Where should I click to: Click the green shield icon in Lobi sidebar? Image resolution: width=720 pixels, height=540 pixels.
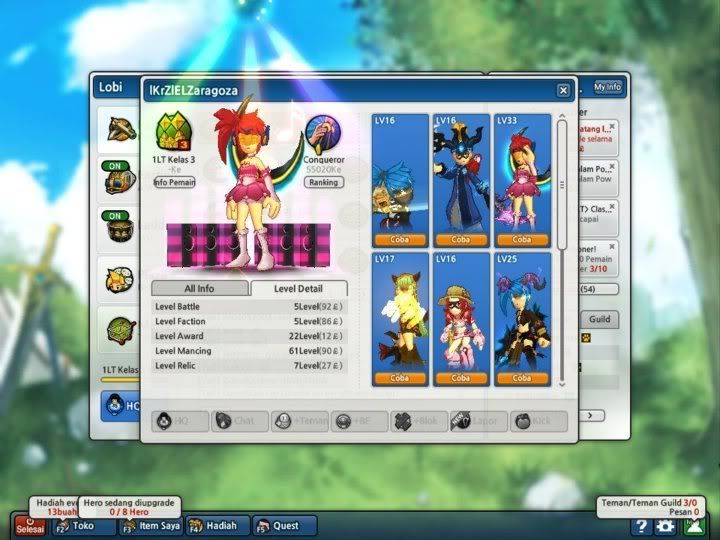(121, 330)
